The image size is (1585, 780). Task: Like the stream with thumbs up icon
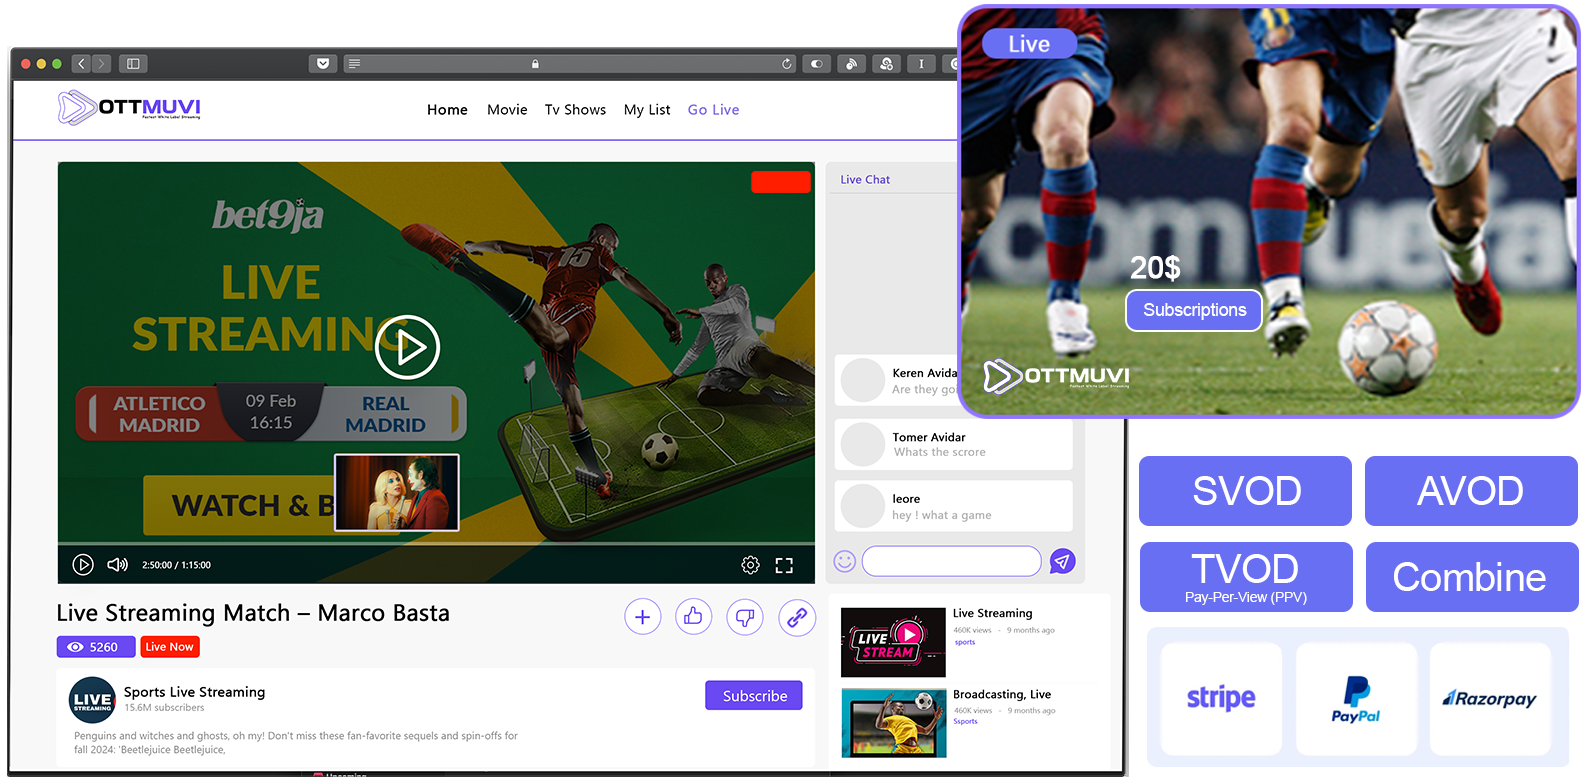694,617
